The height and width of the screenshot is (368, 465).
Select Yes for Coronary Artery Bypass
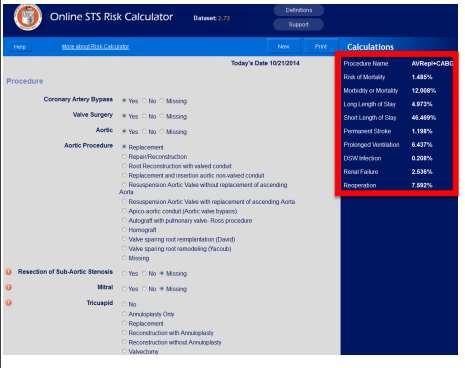[124, 100]
